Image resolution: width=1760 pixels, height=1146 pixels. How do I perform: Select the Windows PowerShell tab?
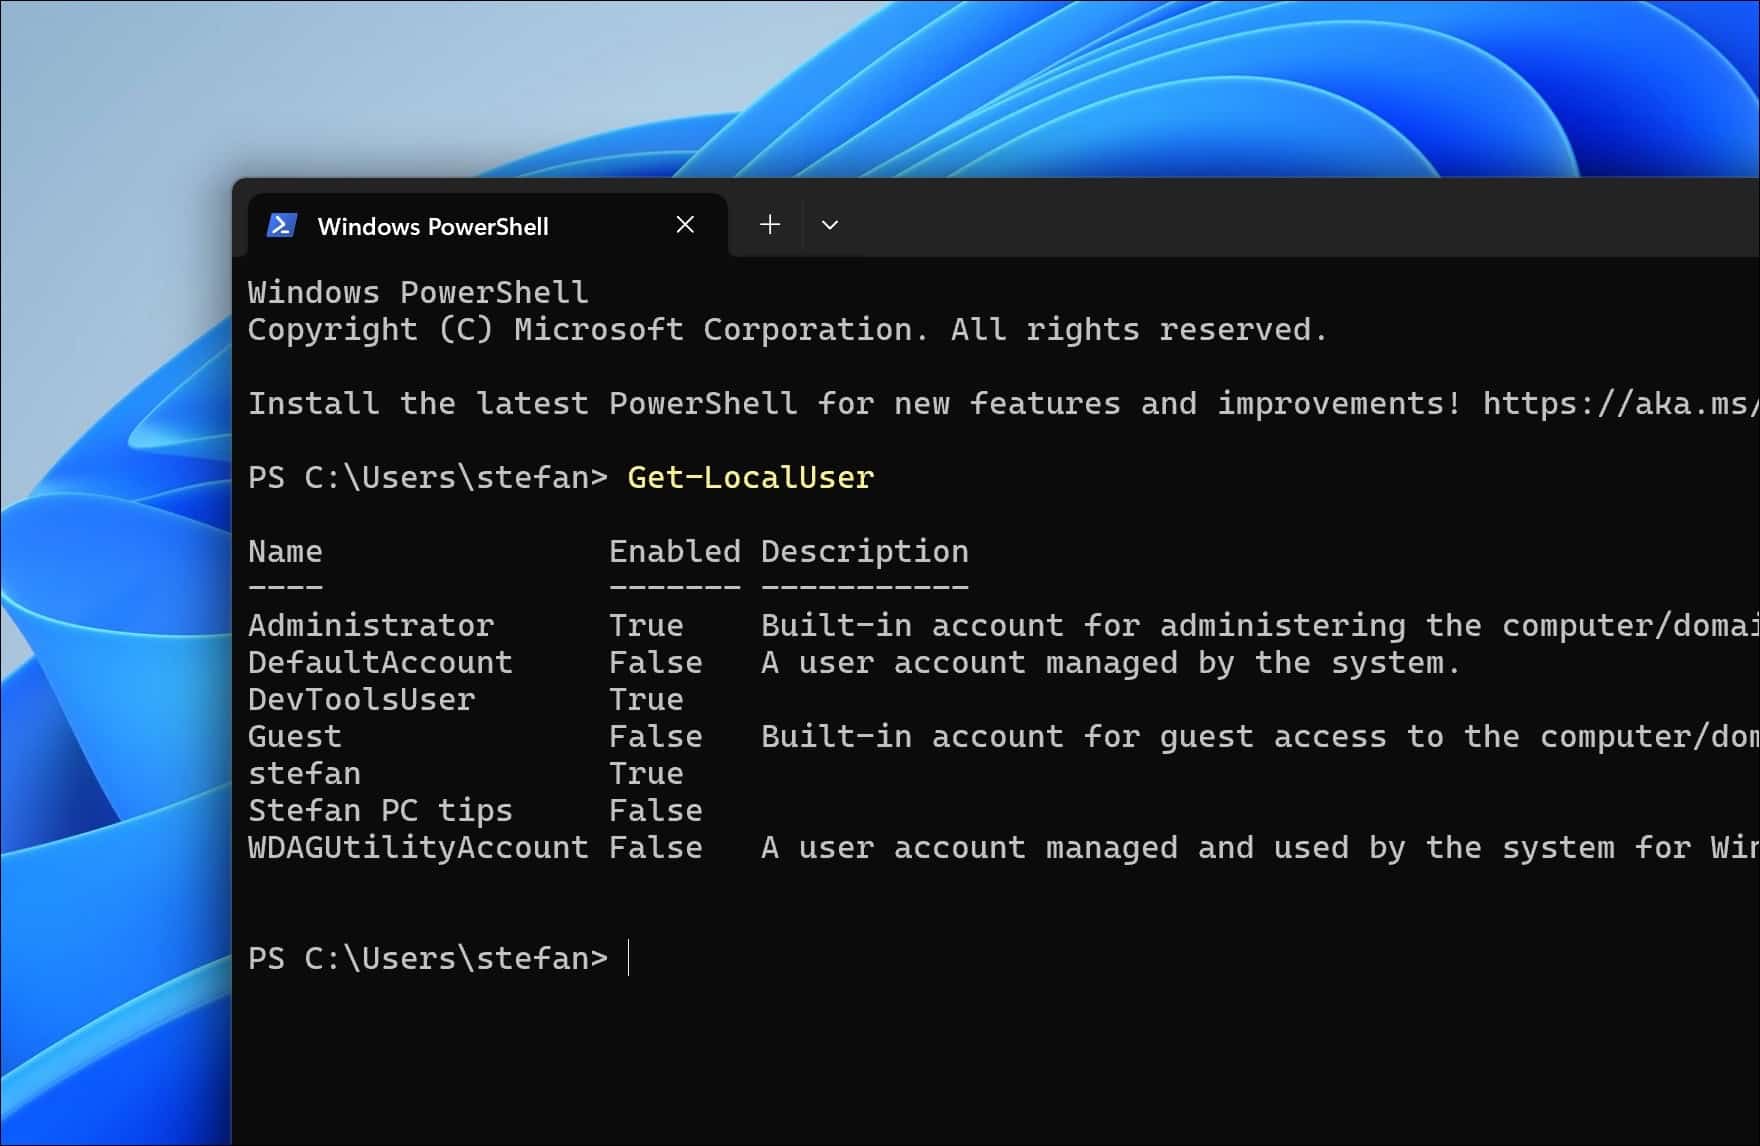pyautogui.click(x=432, y=227)
